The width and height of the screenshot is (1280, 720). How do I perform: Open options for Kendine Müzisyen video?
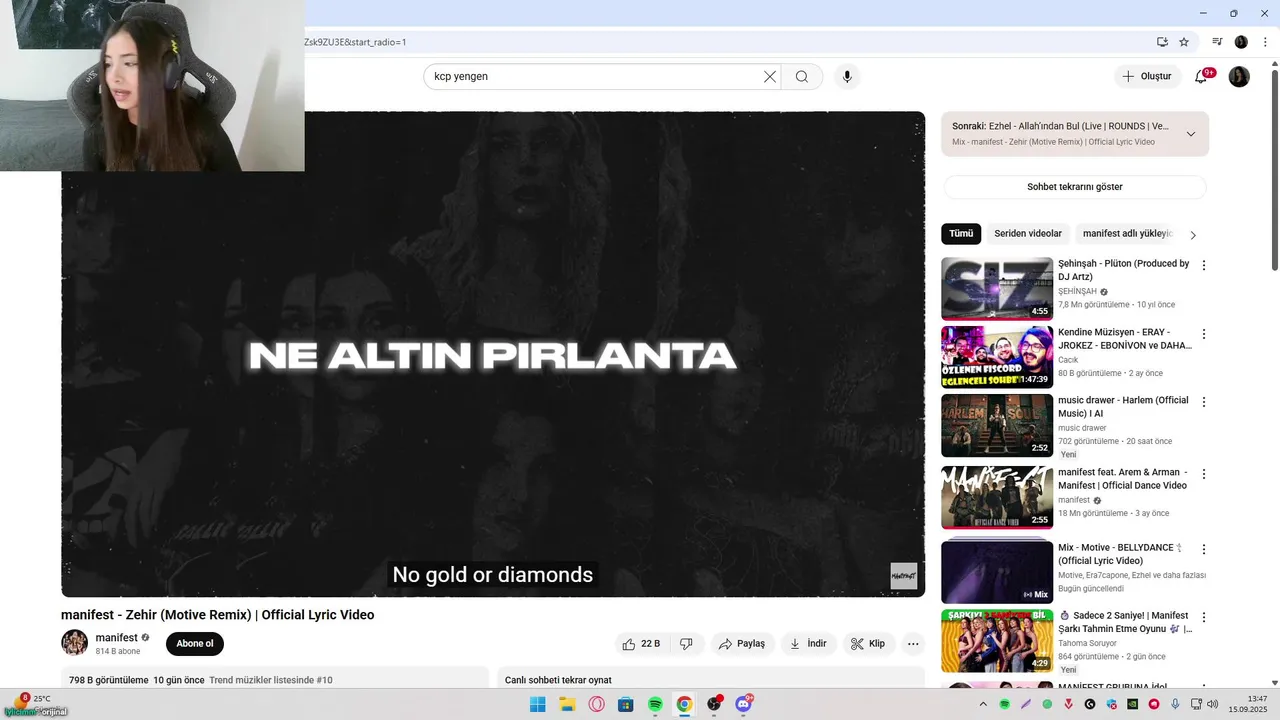tap(1204, 333)
